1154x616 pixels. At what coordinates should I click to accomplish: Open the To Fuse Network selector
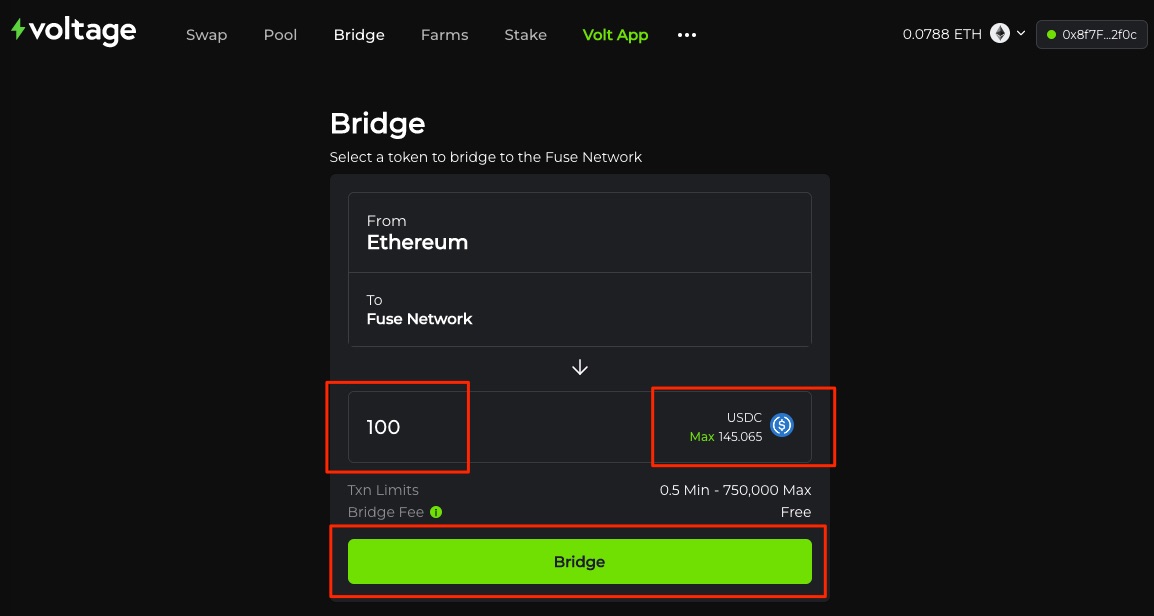tap(579, 309)
